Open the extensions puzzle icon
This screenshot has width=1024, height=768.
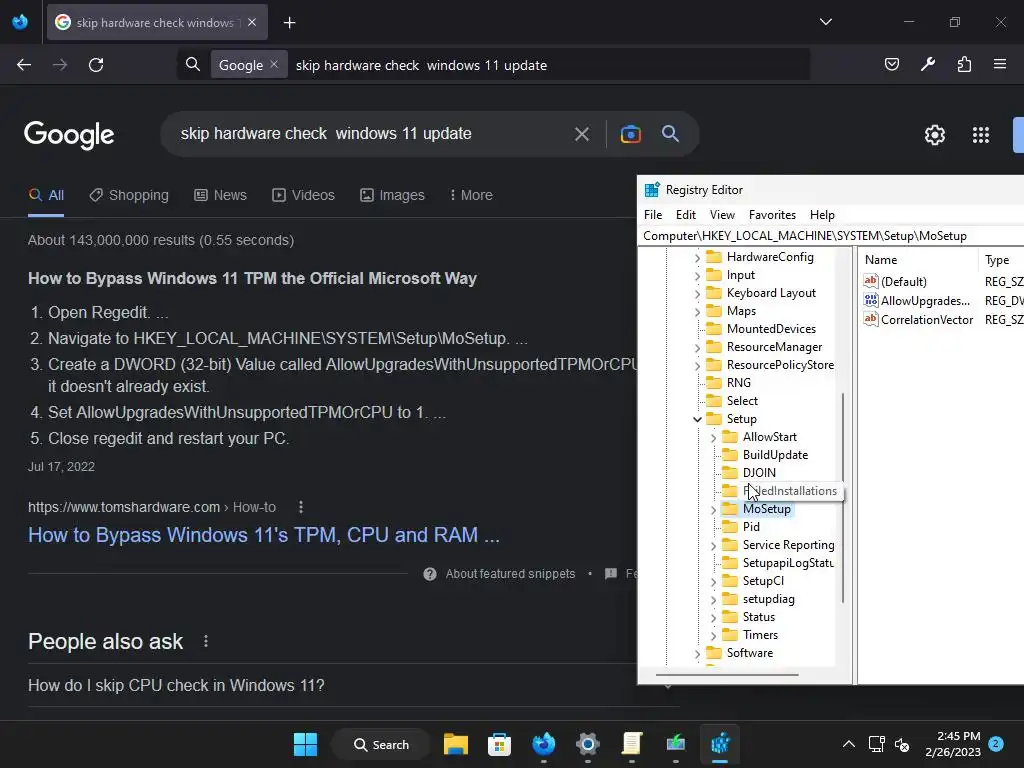tap(964, 64)
